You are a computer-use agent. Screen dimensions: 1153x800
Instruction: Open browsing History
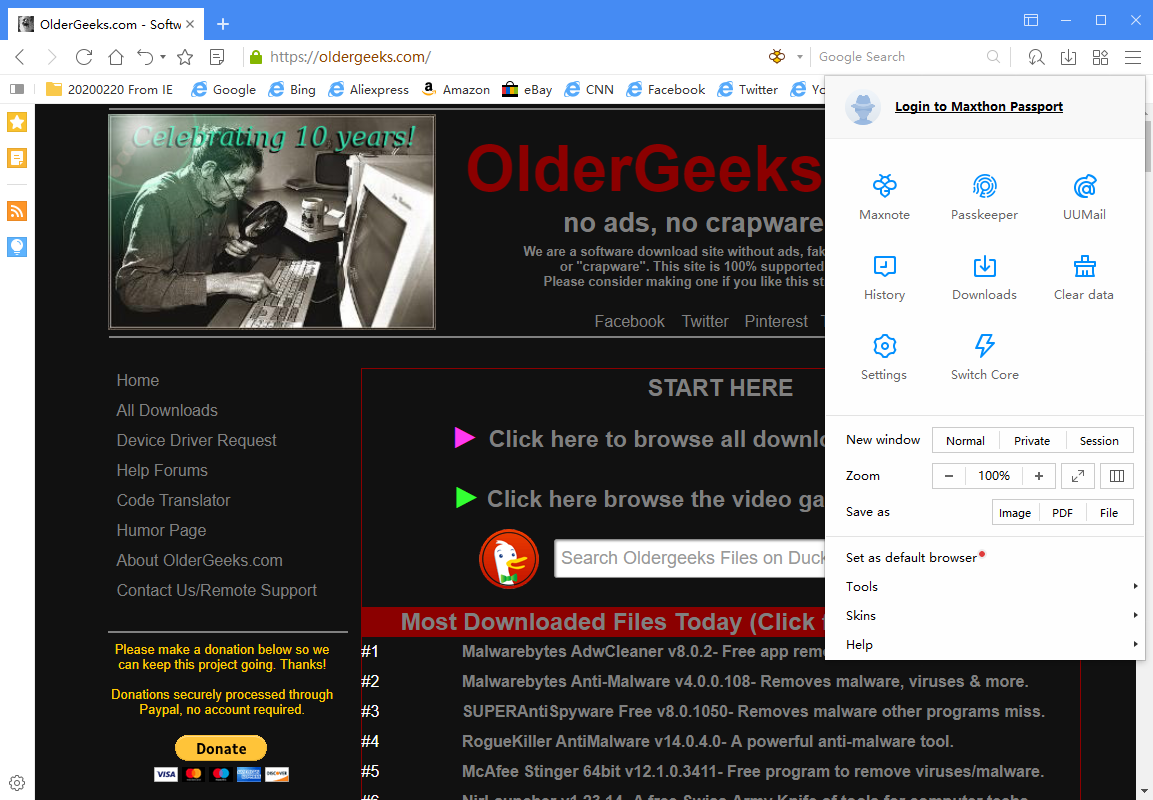point(884,277)
